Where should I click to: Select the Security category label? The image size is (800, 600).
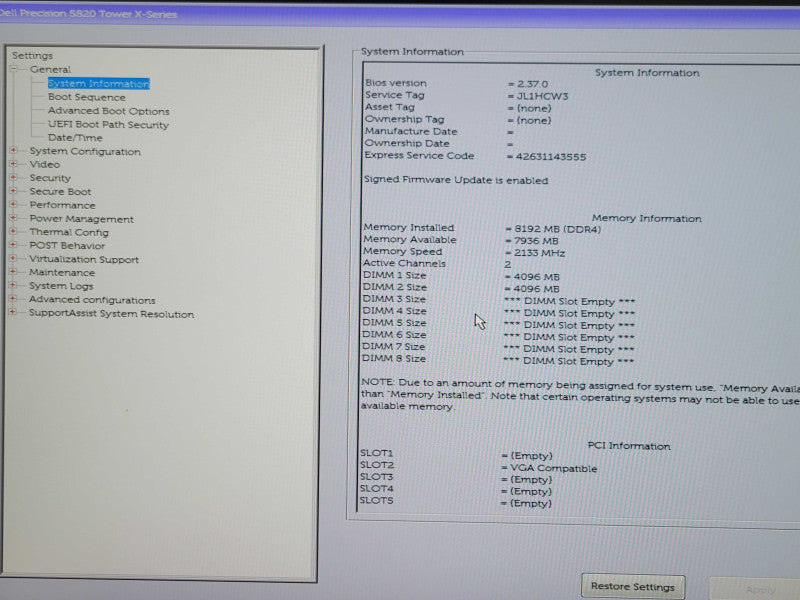(50, 178)
